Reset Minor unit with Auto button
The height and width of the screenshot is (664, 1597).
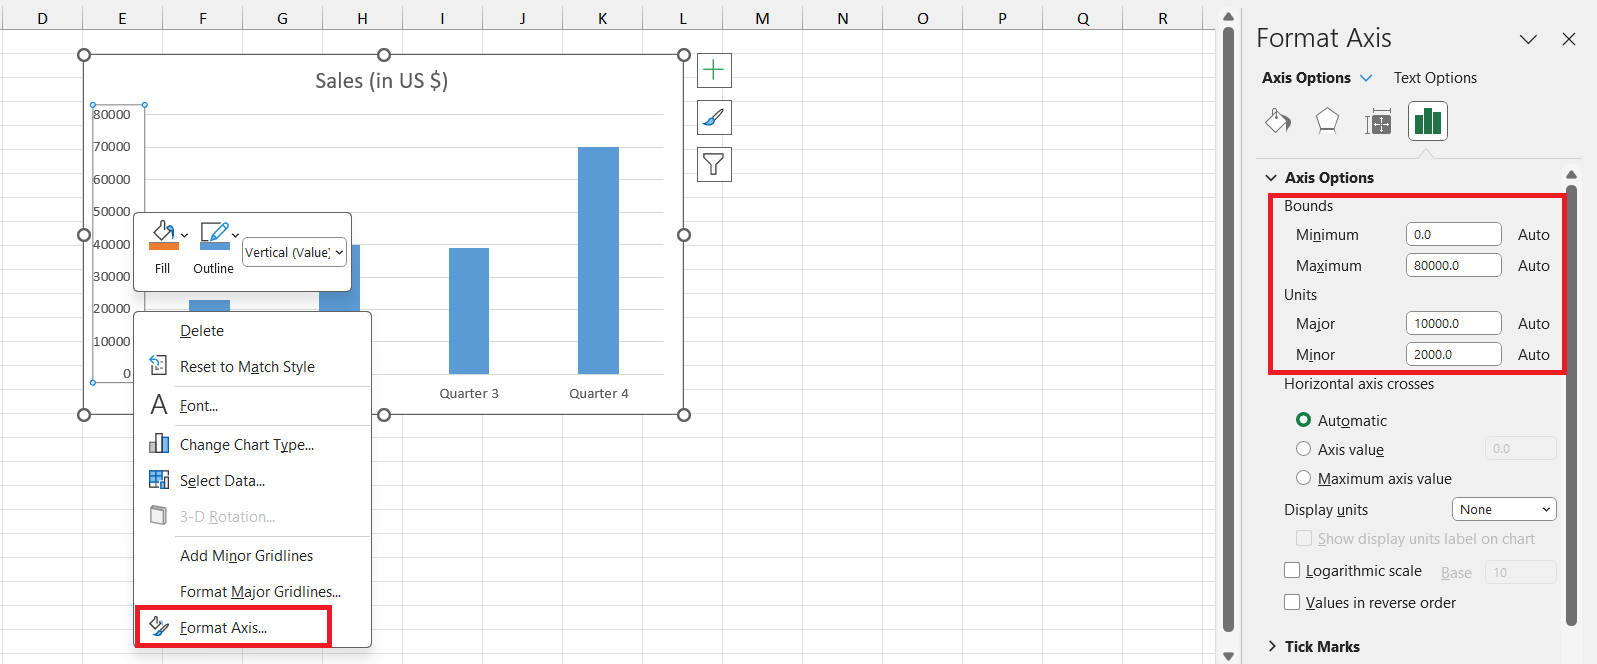tap(1533, 355)
